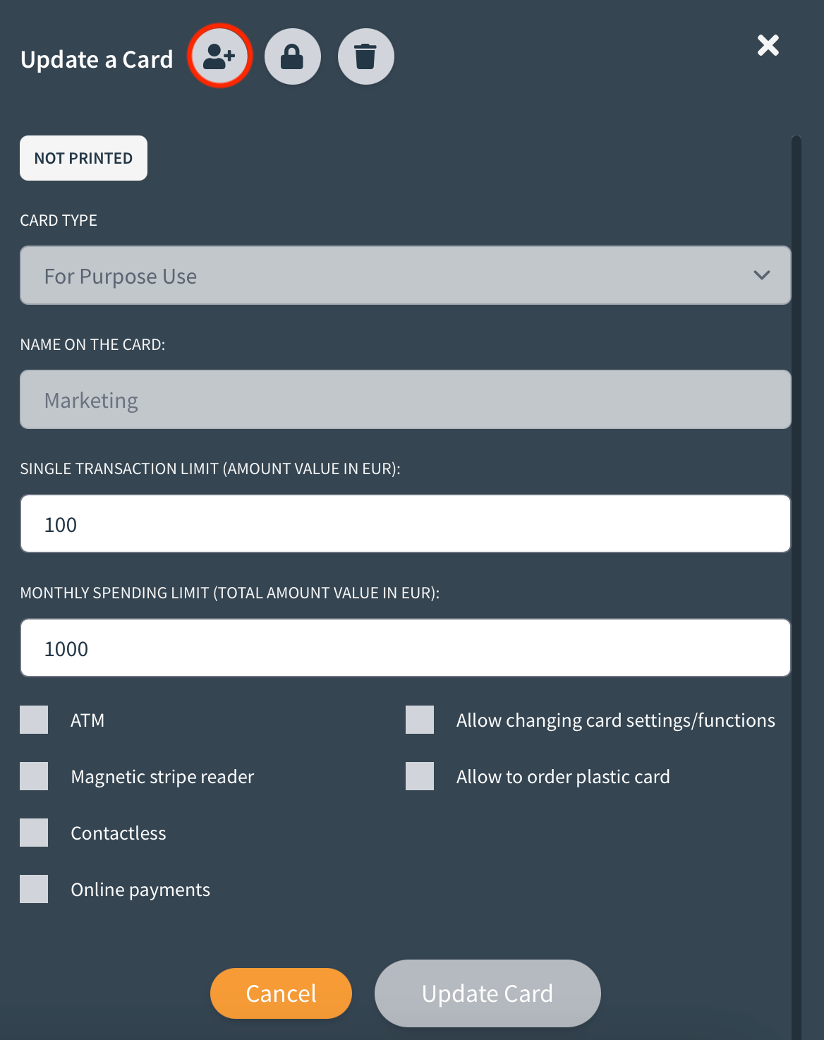Focus the monthly spending limit field
824x1040 pixels.
405,647
